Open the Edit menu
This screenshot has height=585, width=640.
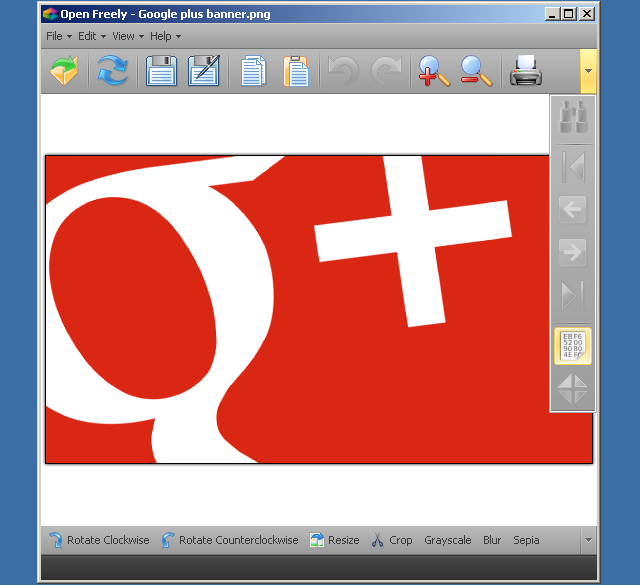(x=92, y=36)
